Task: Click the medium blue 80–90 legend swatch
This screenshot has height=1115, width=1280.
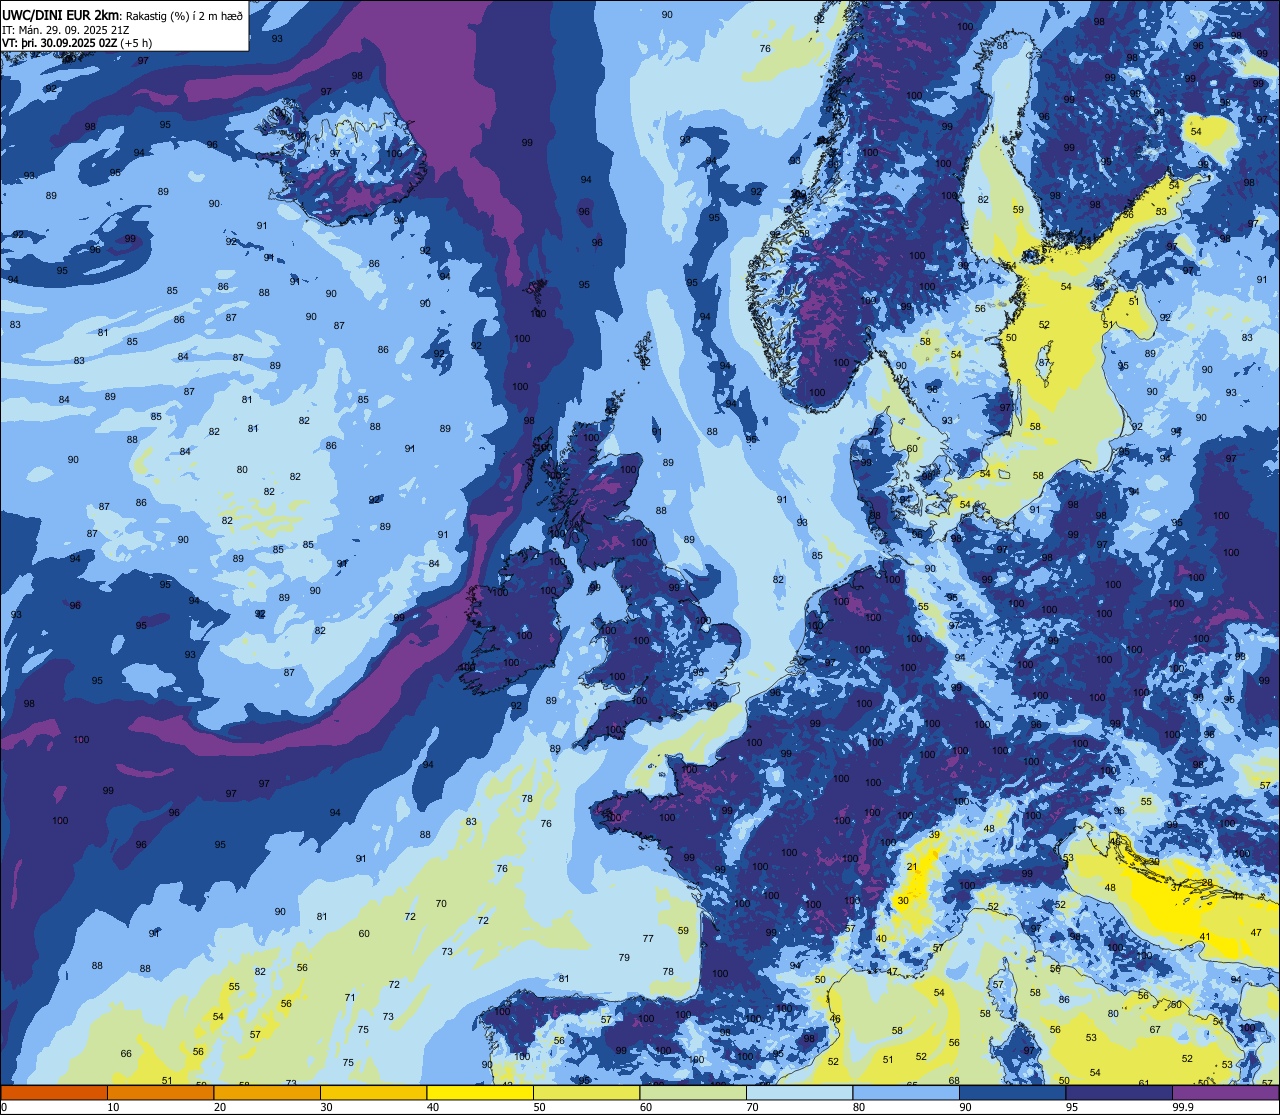Action: pyautogui.click(x=906, y=1092)
